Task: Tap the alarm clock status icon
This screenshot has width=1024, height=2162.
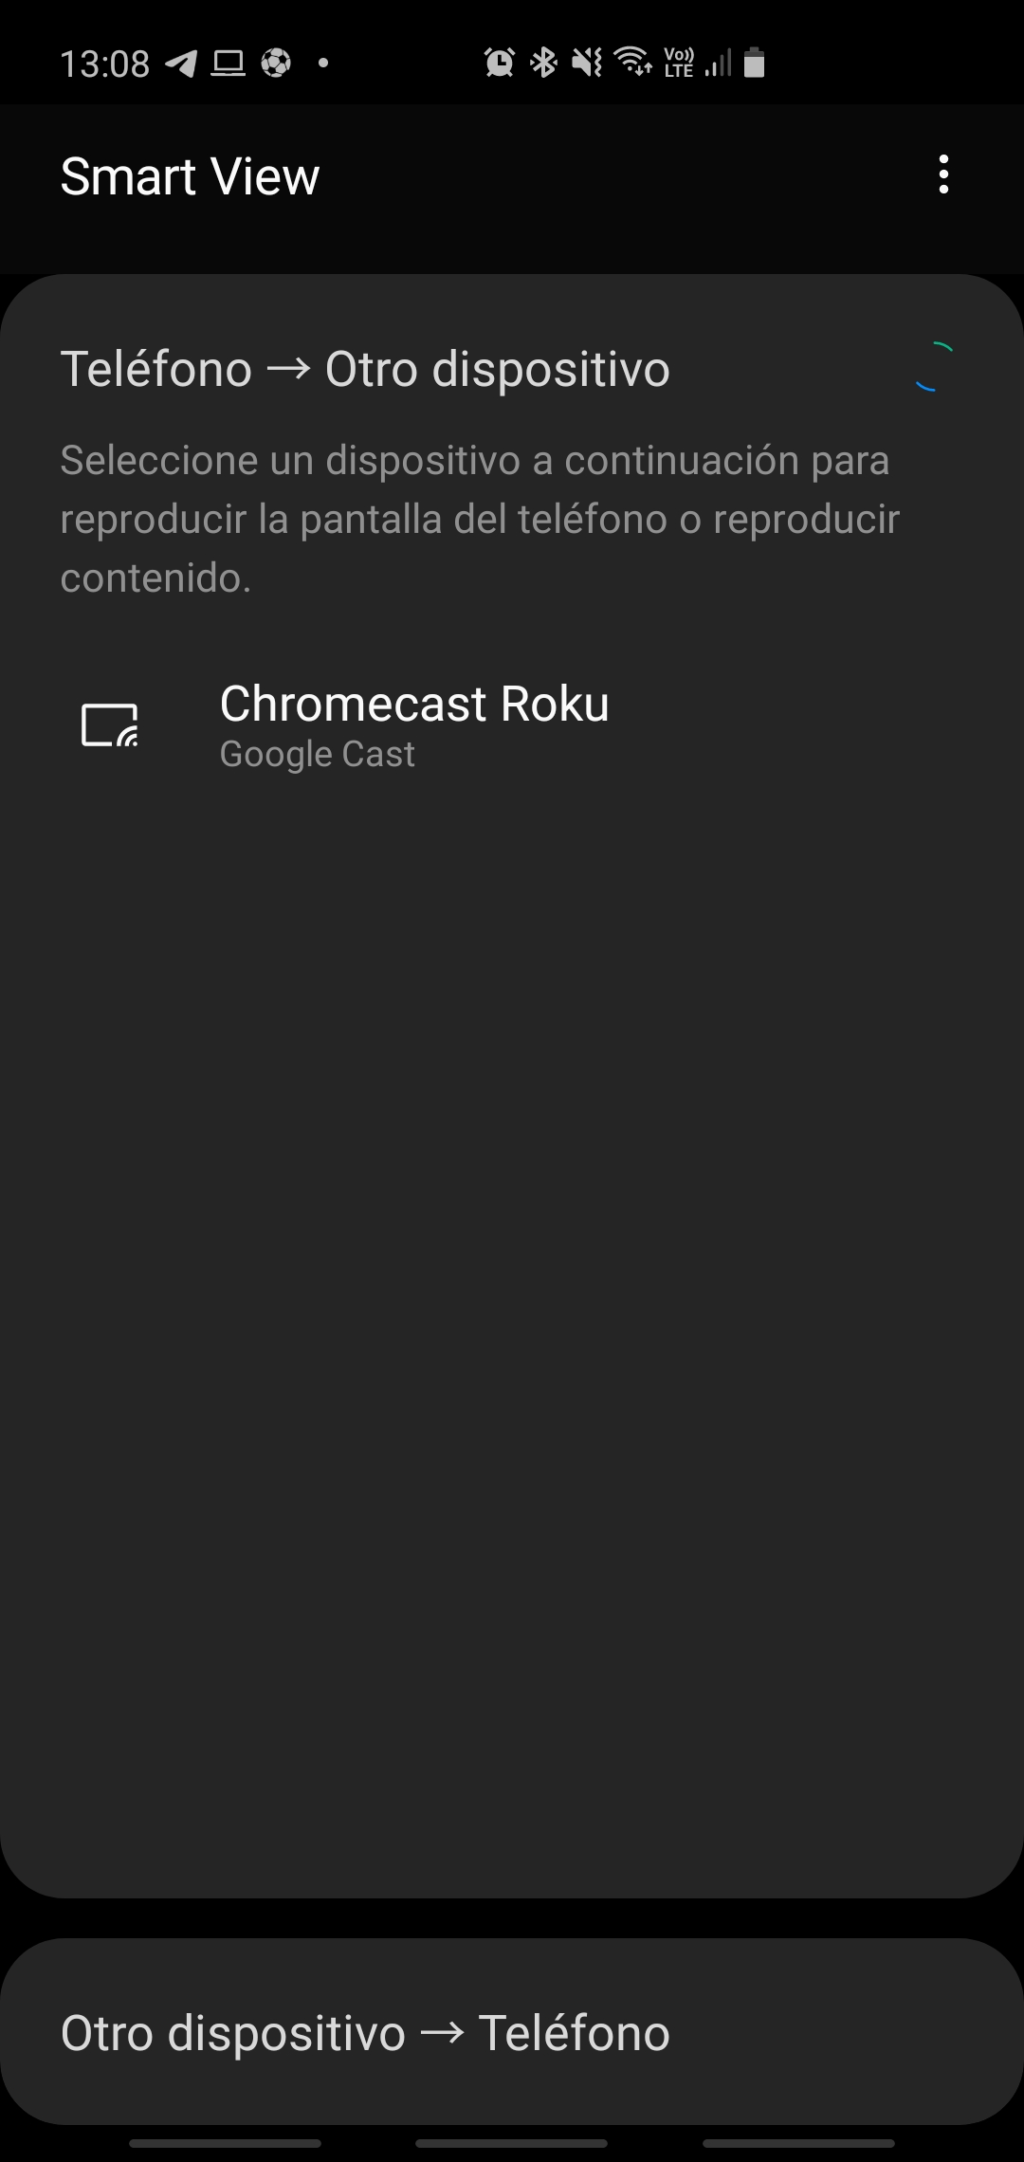Action: point(499,63)
